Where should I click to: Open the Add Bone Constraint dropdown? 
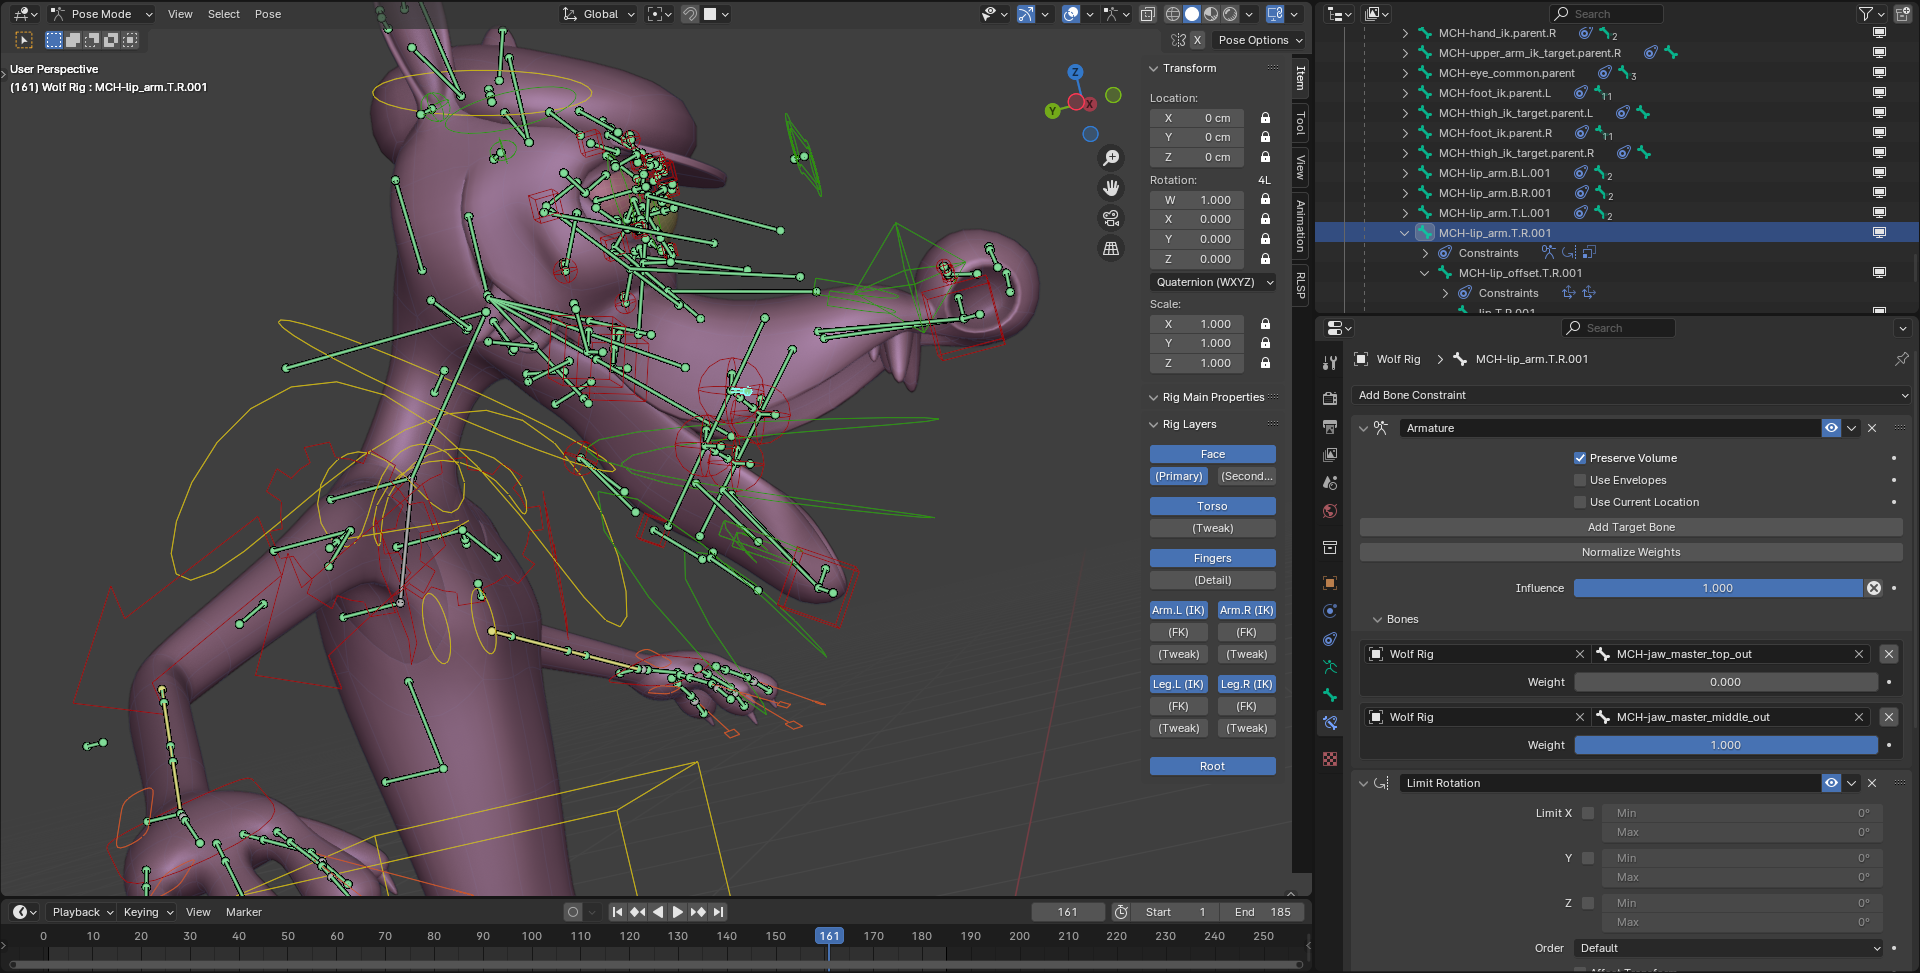coord(1632,395)
